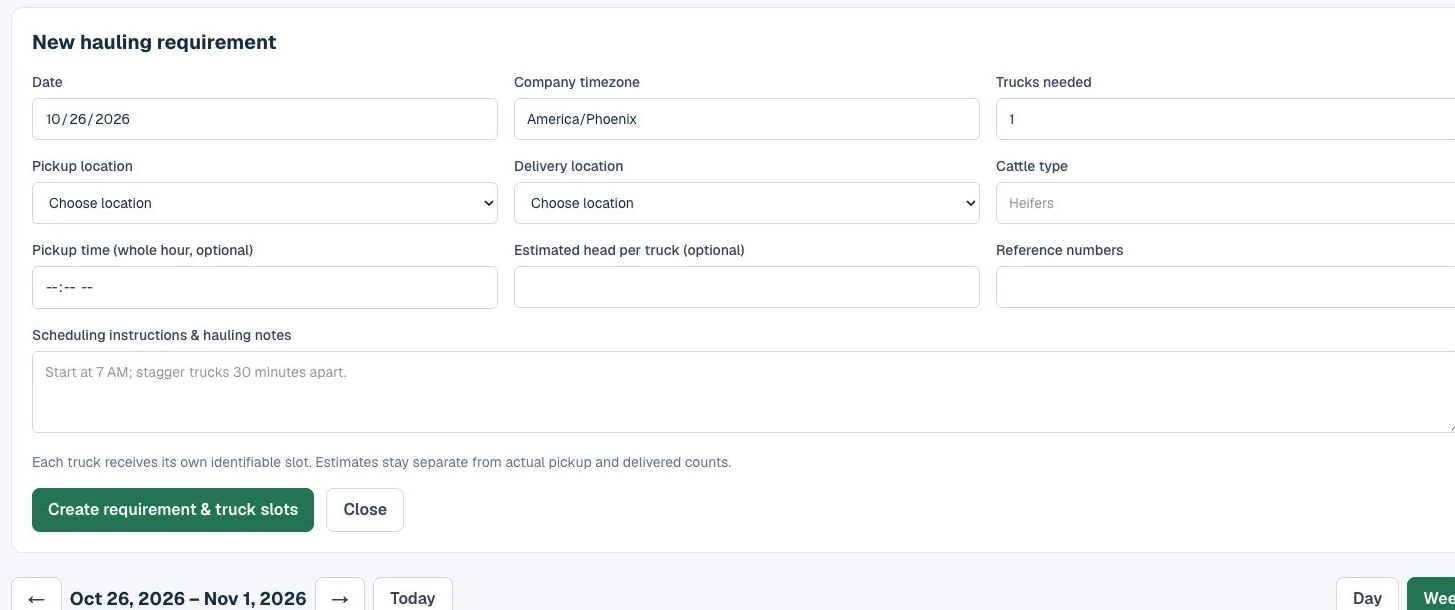Viewport: 1455px width, 610px height.
Task: Set the Trucks needed value
Action: tap(1225, 119)
